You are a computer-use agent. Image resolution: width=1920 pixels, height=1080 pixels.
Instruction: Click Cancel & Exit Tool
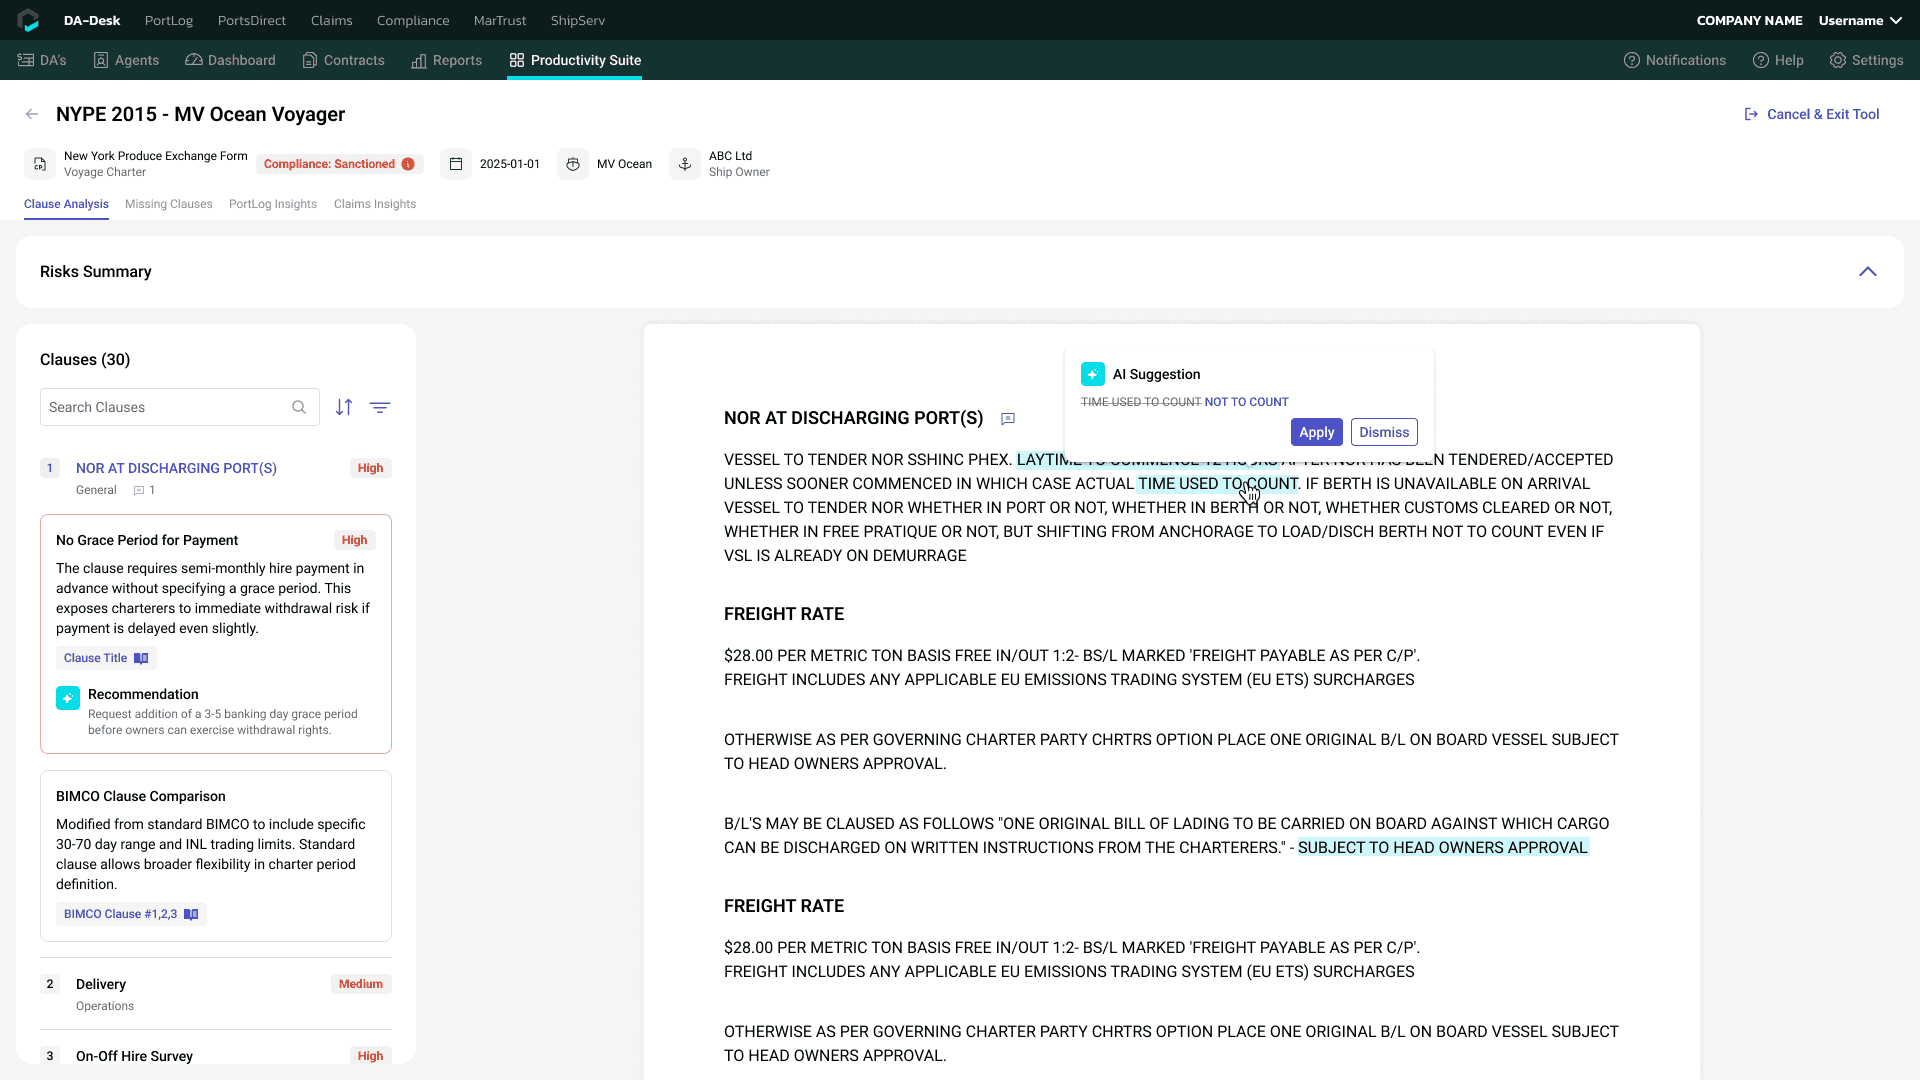coord(1812,114)
